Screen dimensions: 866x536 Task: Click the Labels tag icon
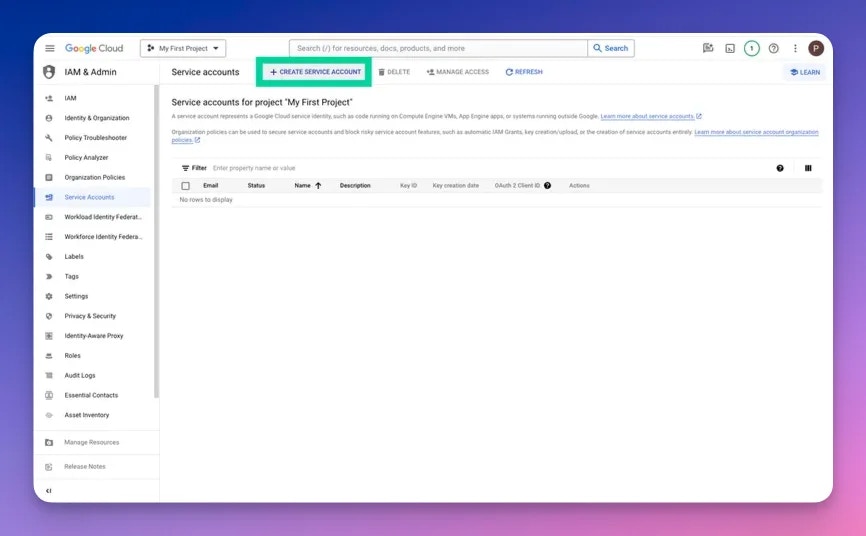coord(49,256)
